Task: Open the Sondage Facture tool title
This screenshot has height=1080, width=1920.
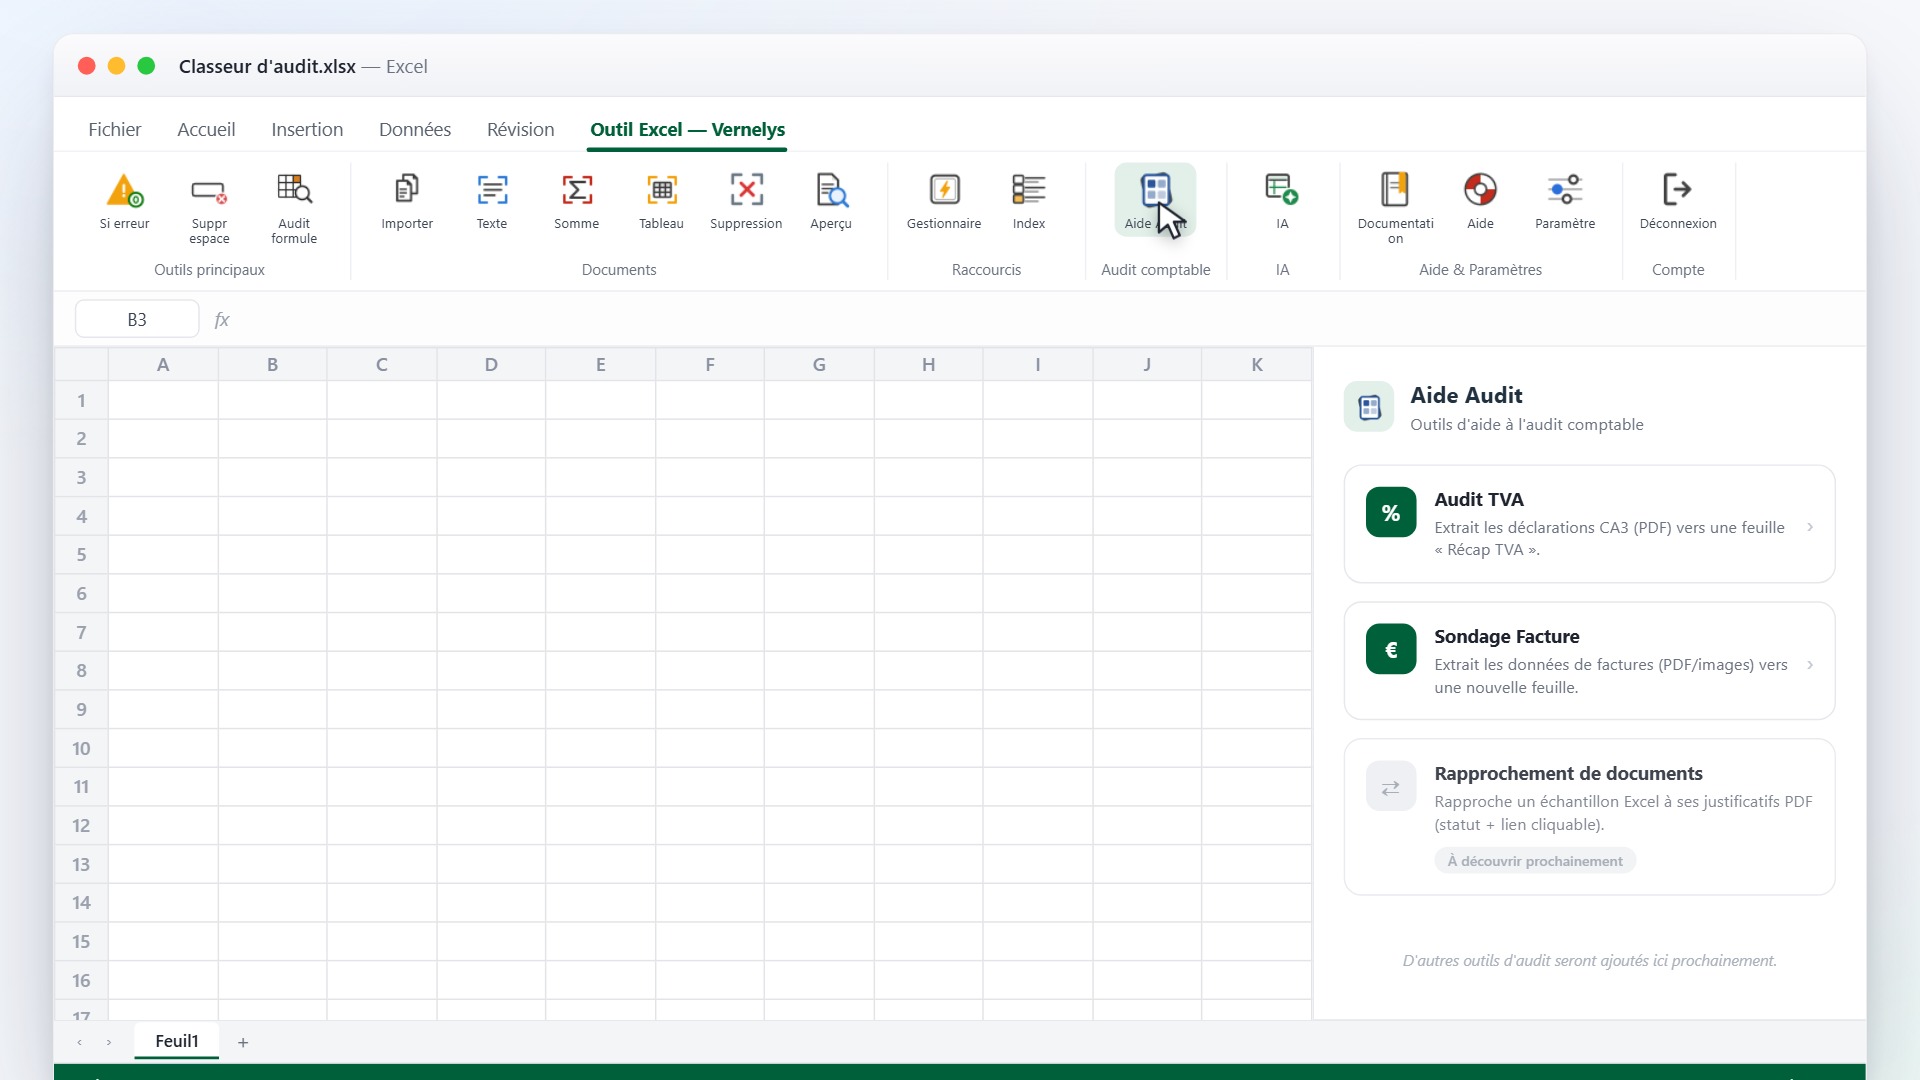Action: pos(1507,637)
